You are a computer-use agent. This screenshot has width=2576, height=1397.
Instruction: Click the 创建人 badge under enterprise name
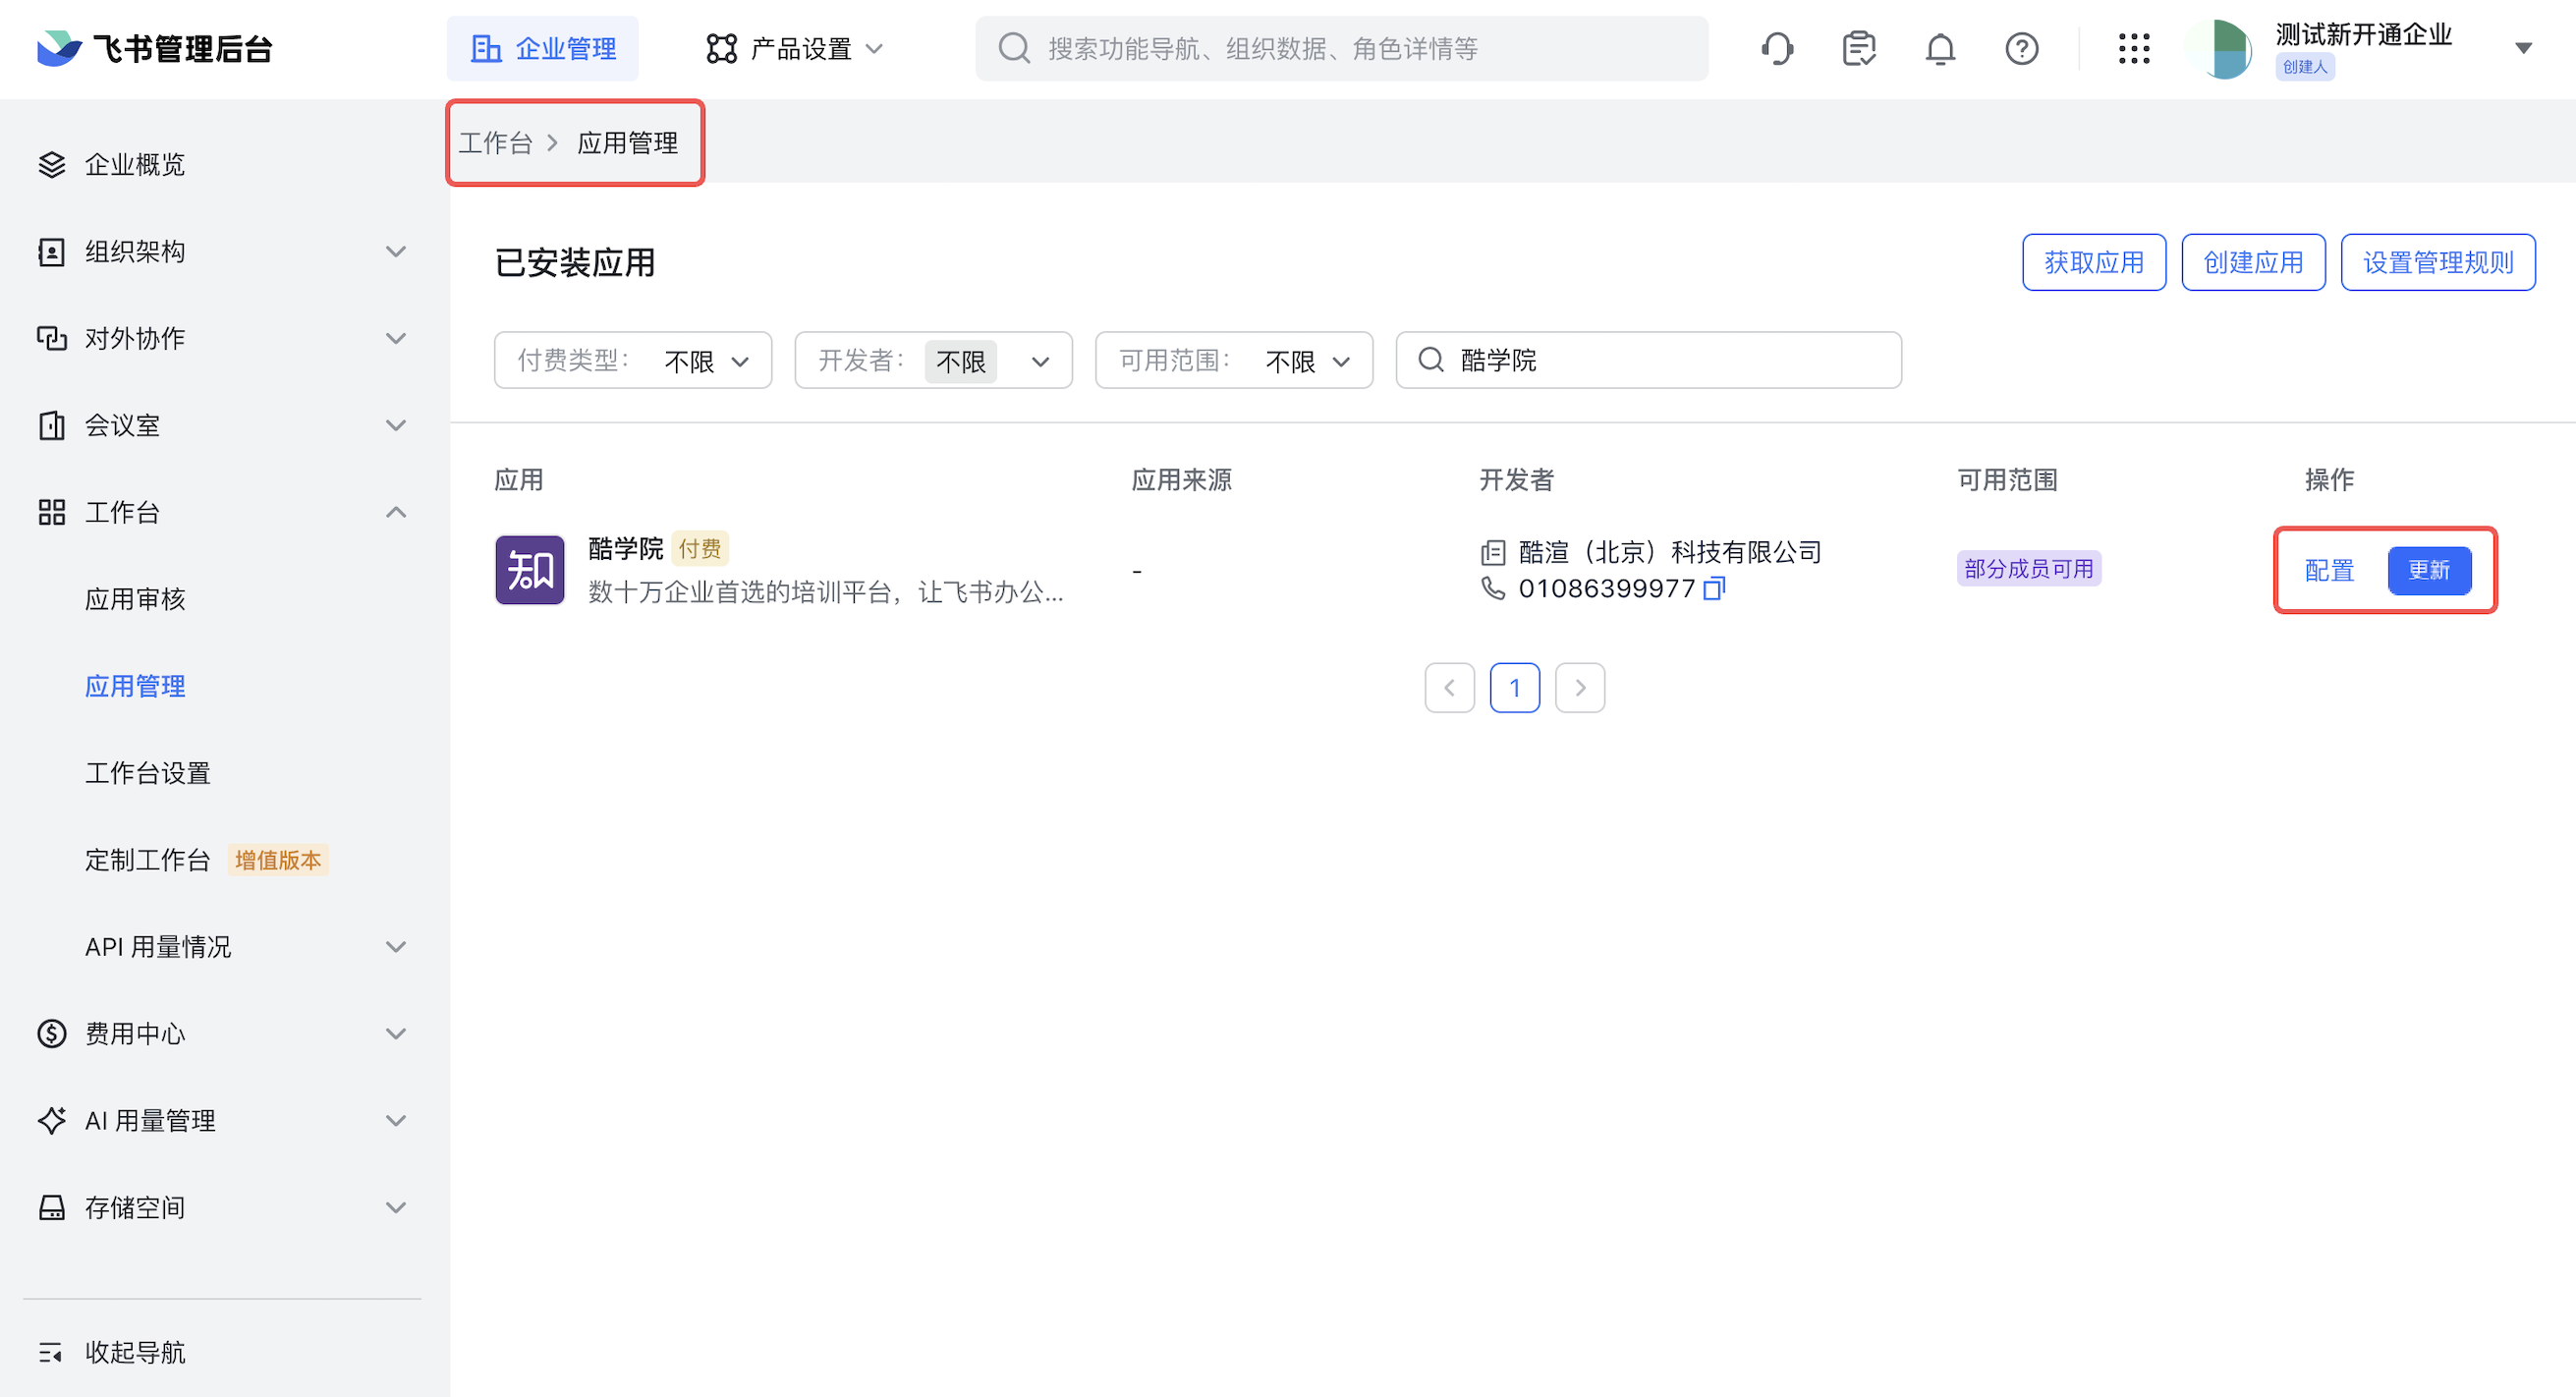(x=2304, y=66)
